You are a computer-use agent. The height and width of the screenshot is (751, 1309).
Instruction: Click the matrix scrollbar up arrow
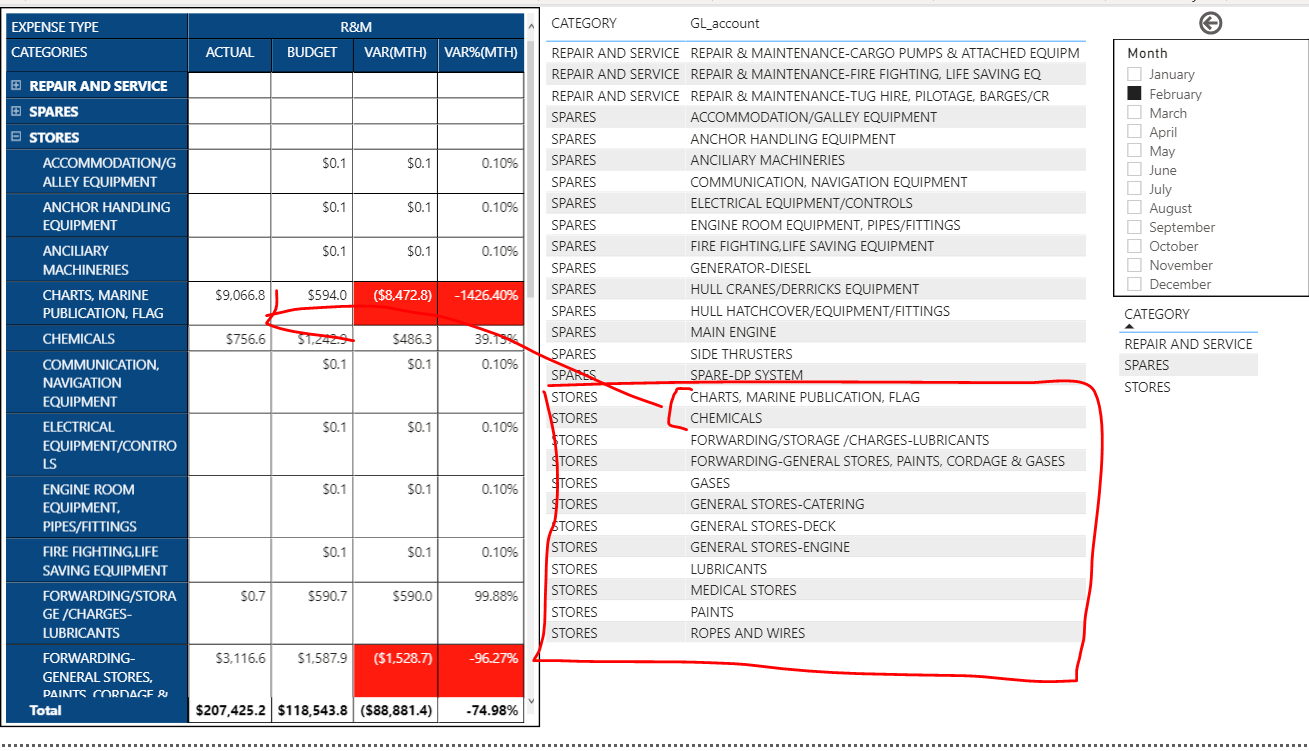pyautogui.click(x=531, y=25)
